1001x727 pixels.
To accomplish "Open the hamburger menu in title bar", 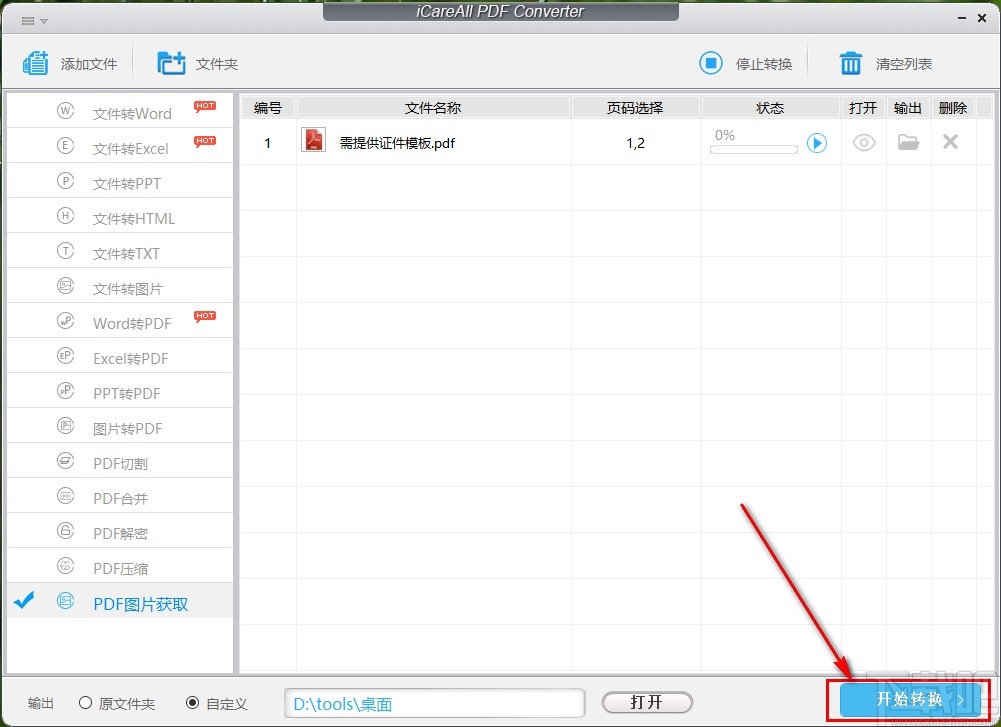I will tap(28, 21).
